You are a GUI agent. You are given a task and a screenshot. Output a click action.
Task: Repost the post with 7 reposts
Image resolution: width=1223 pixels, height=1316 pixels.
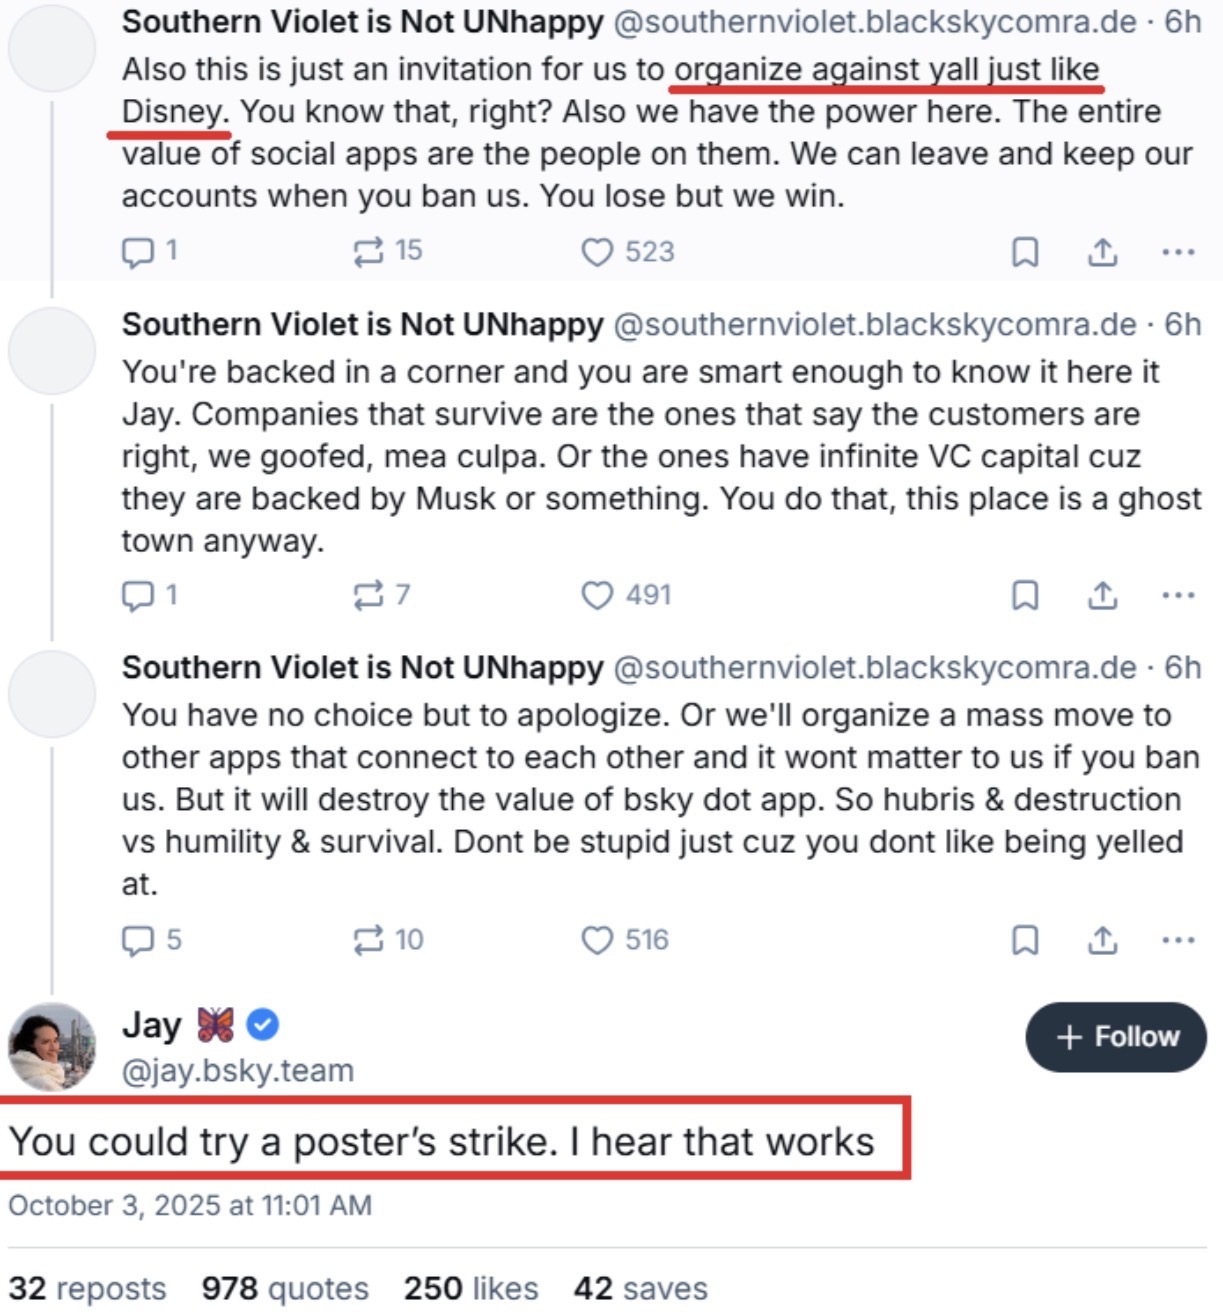click(369, 596)
